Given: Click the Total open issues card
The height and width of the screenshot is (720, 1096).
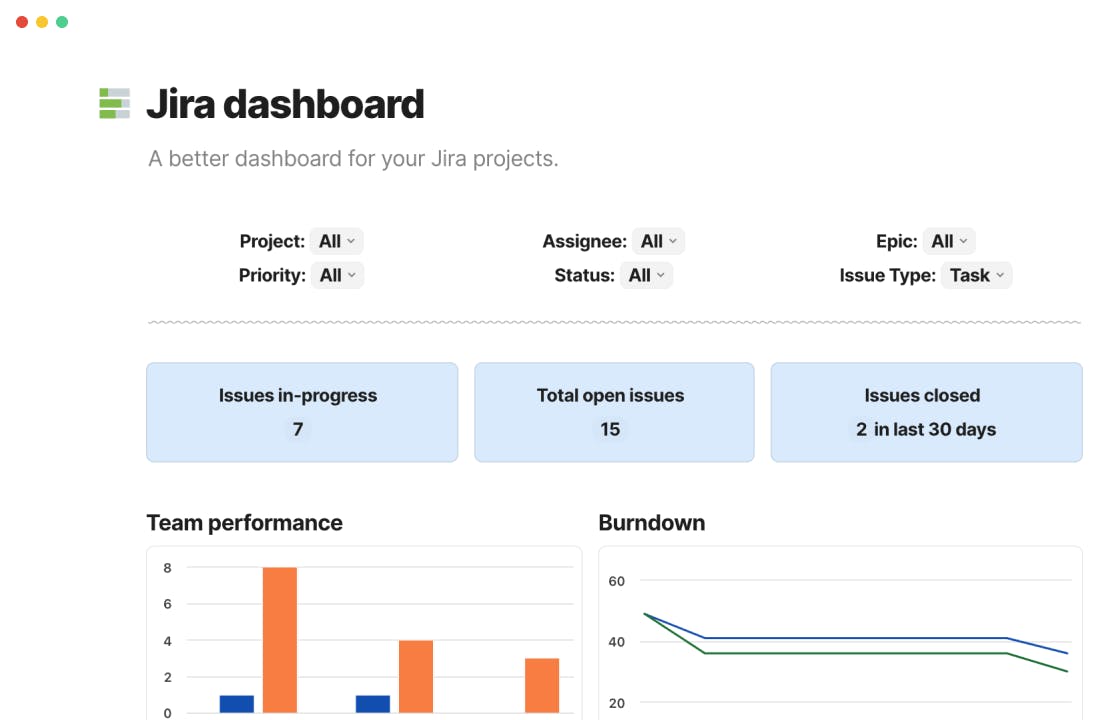Looking at the screenshot, I should (614, 412).
